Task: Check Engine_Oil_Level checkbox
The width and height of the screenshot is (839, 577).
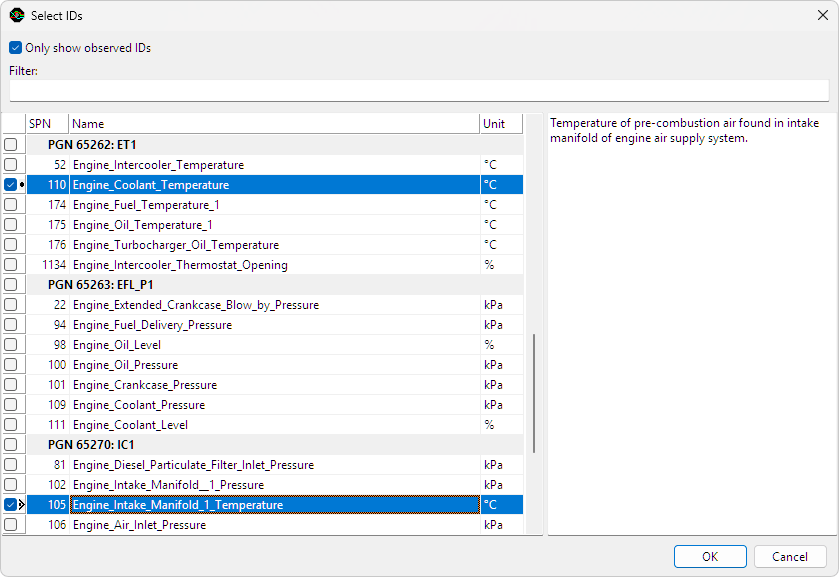Action: [11, 345]
